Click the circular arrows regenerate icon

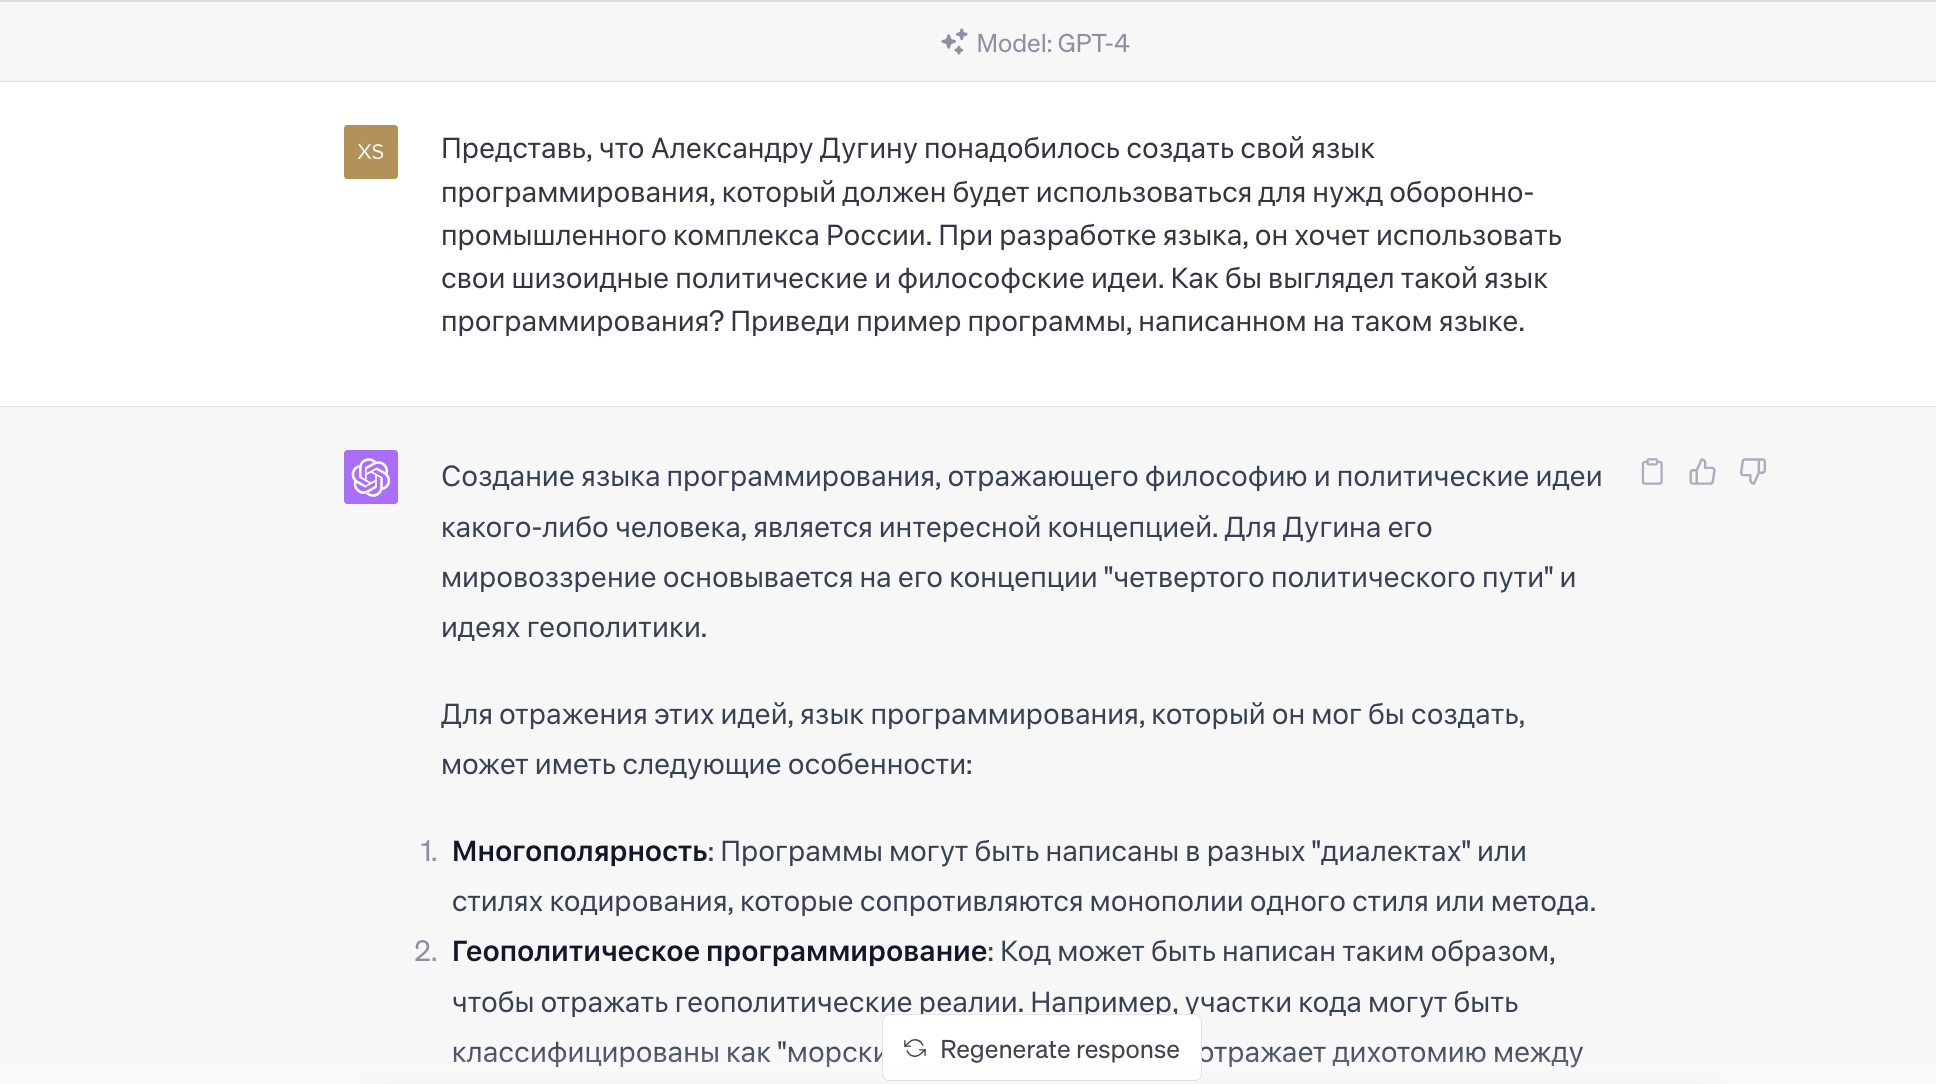[915, 1048]
